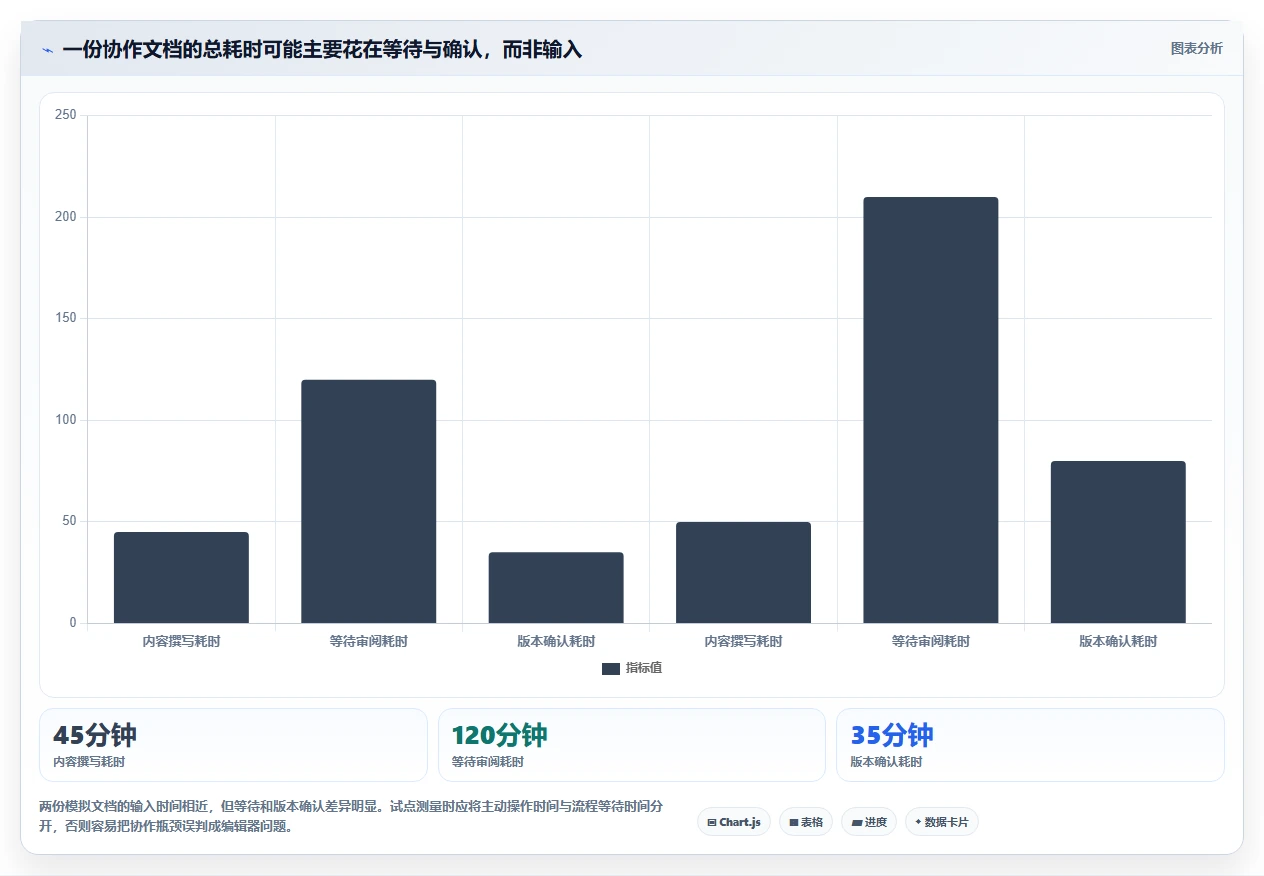Click the chart title 一份协作文档的总耗时

coord(322,50)
